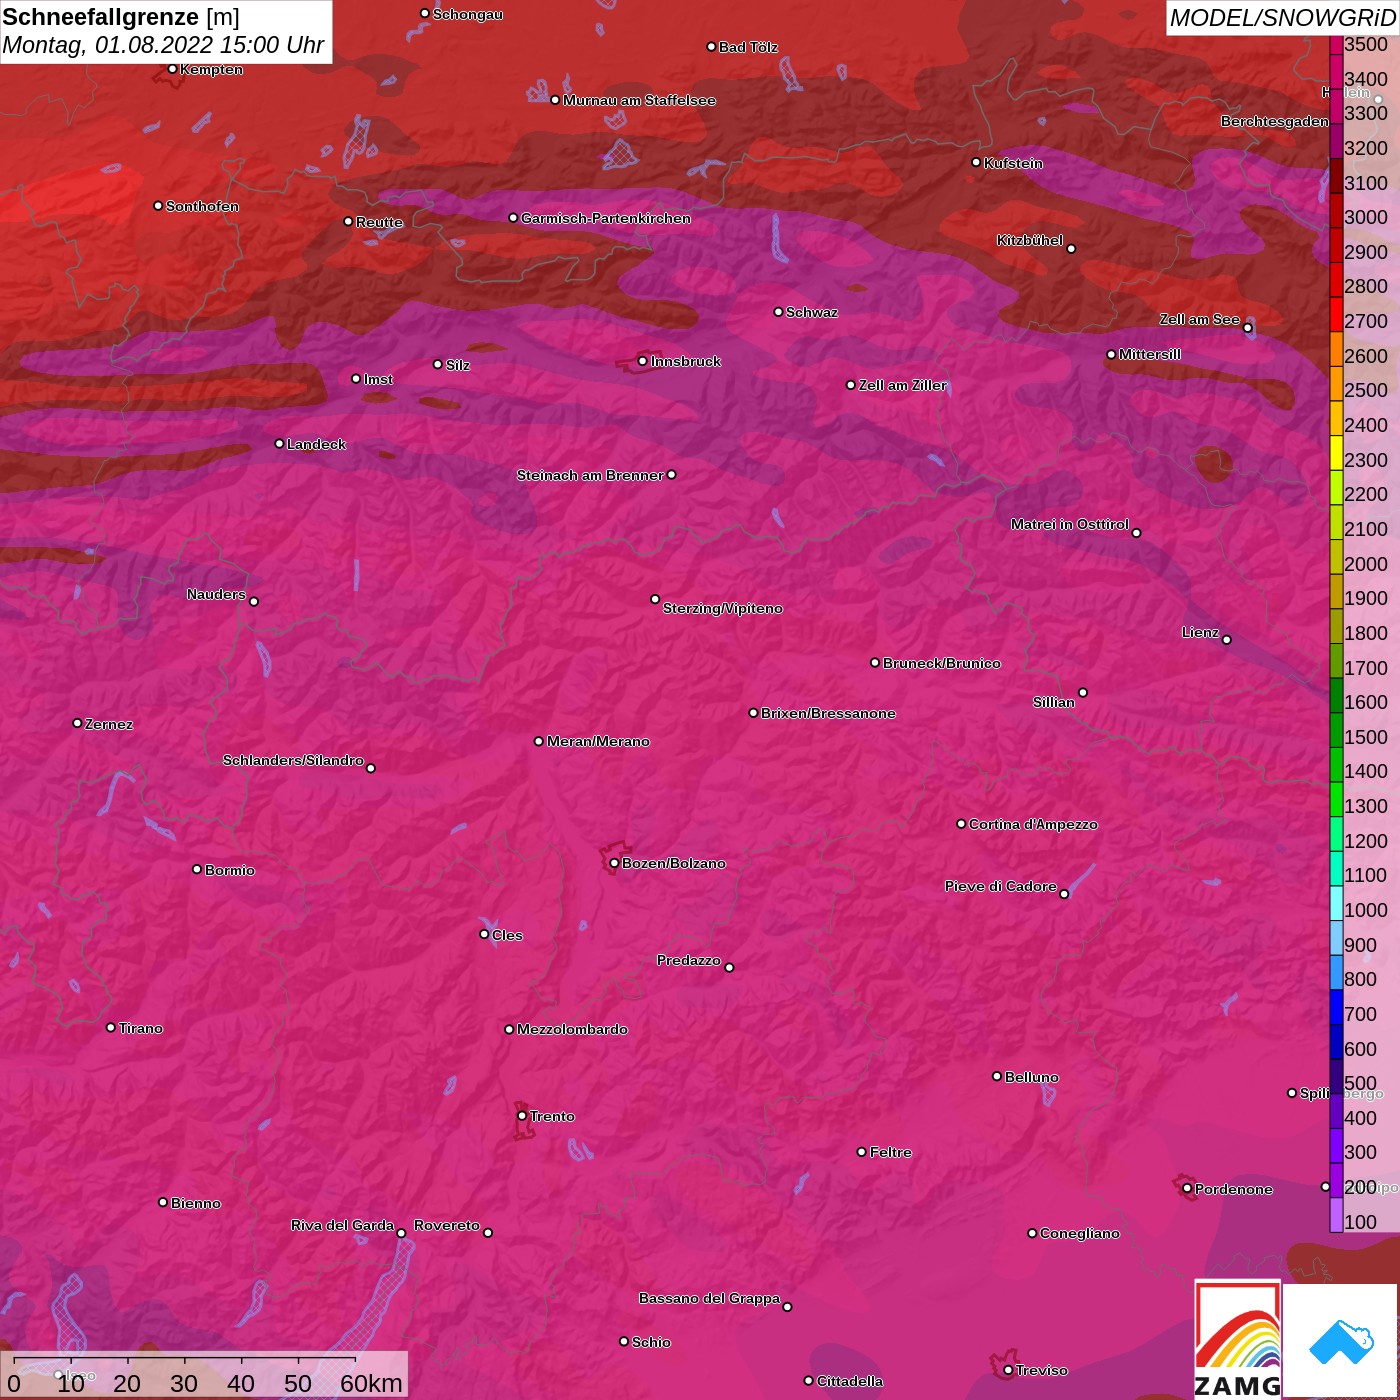This screenshot has height=1400, width=1400.
Task: Click the Trento city marker
Action: [522, 1116]
